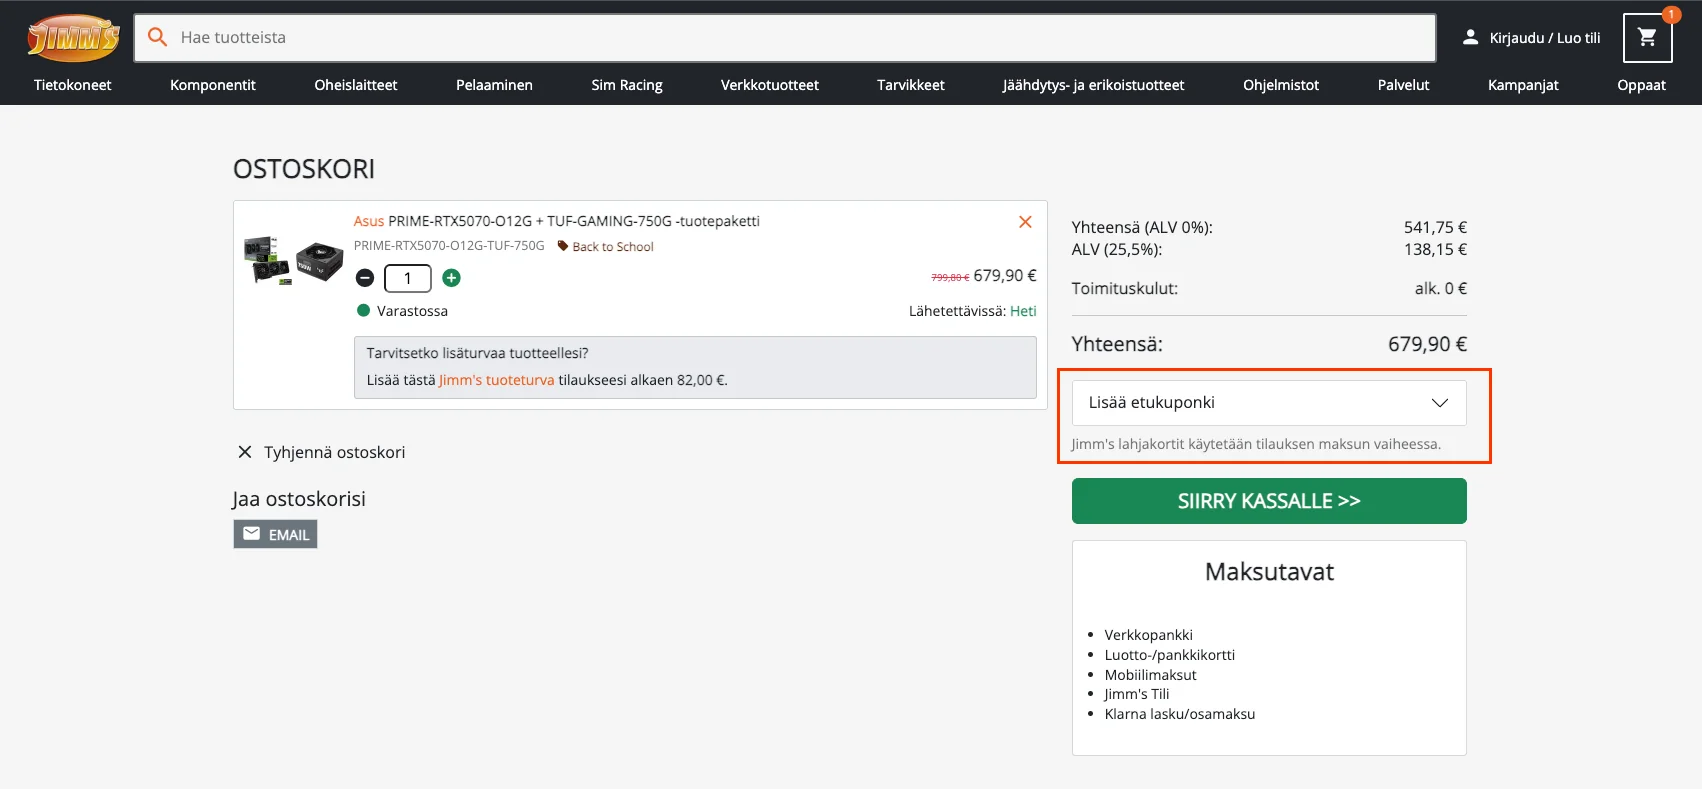Click the search magnifier icon

[x=157, y=37]
